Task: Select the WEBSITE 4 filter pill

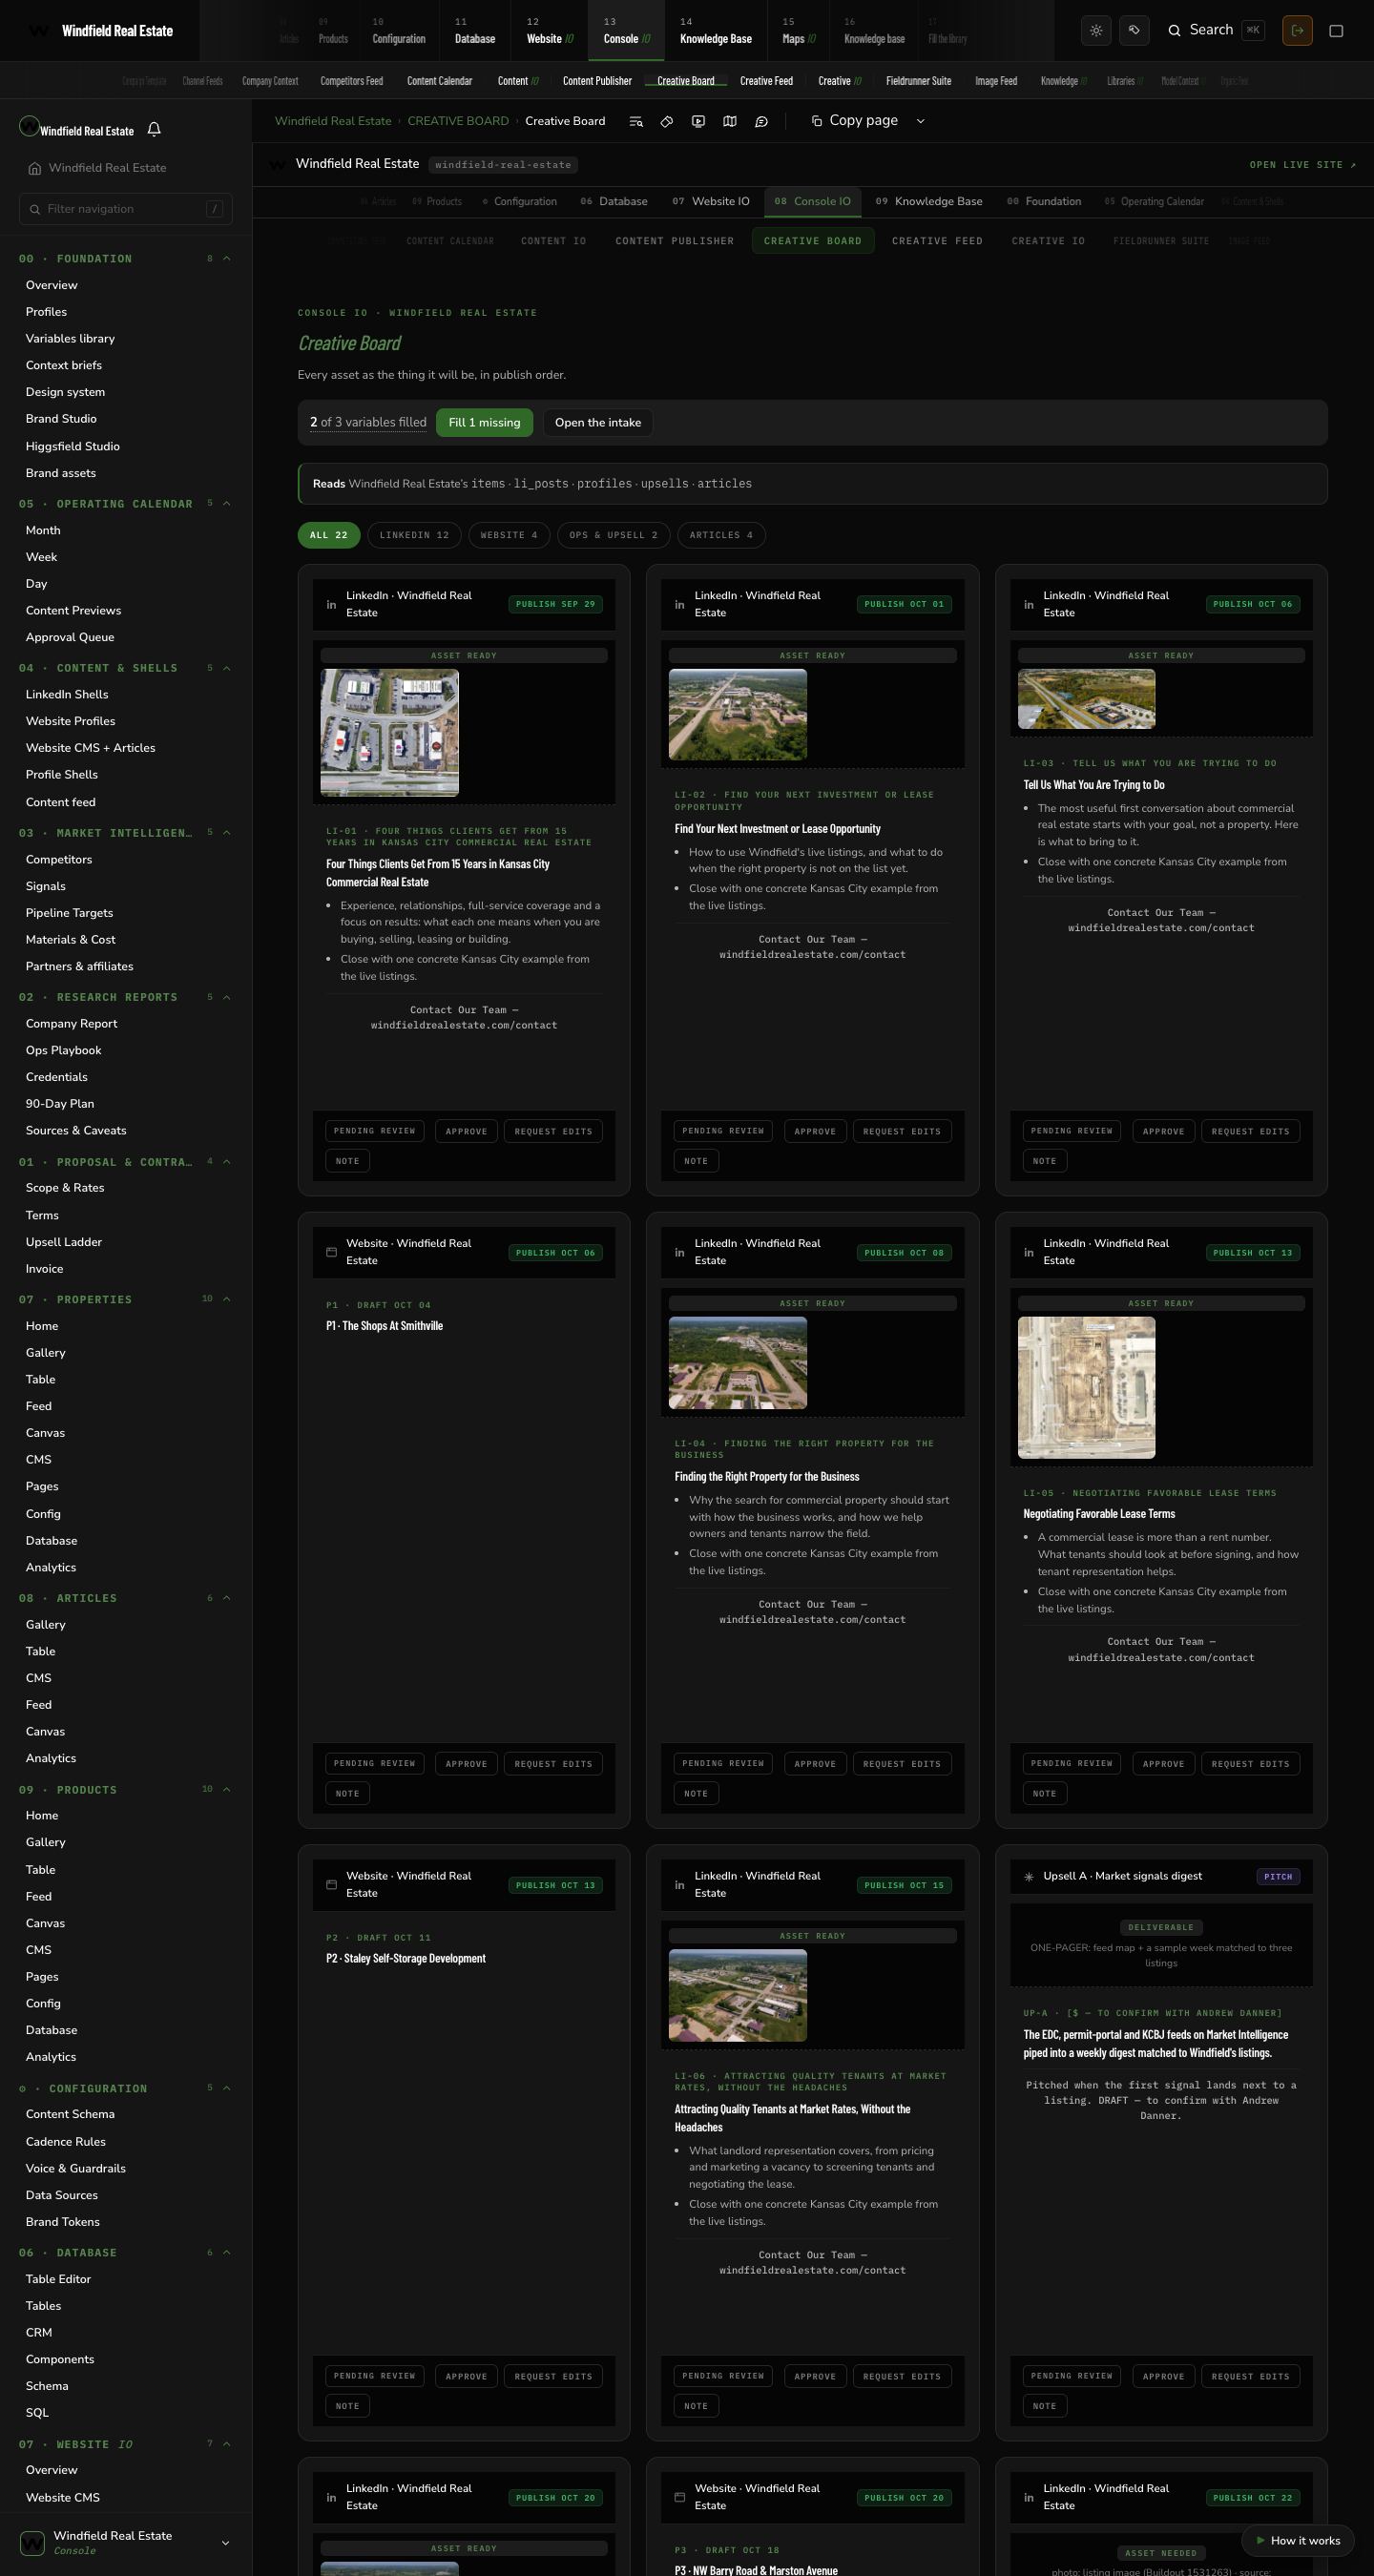Action: pyautogui.click(x=509, y=535)
